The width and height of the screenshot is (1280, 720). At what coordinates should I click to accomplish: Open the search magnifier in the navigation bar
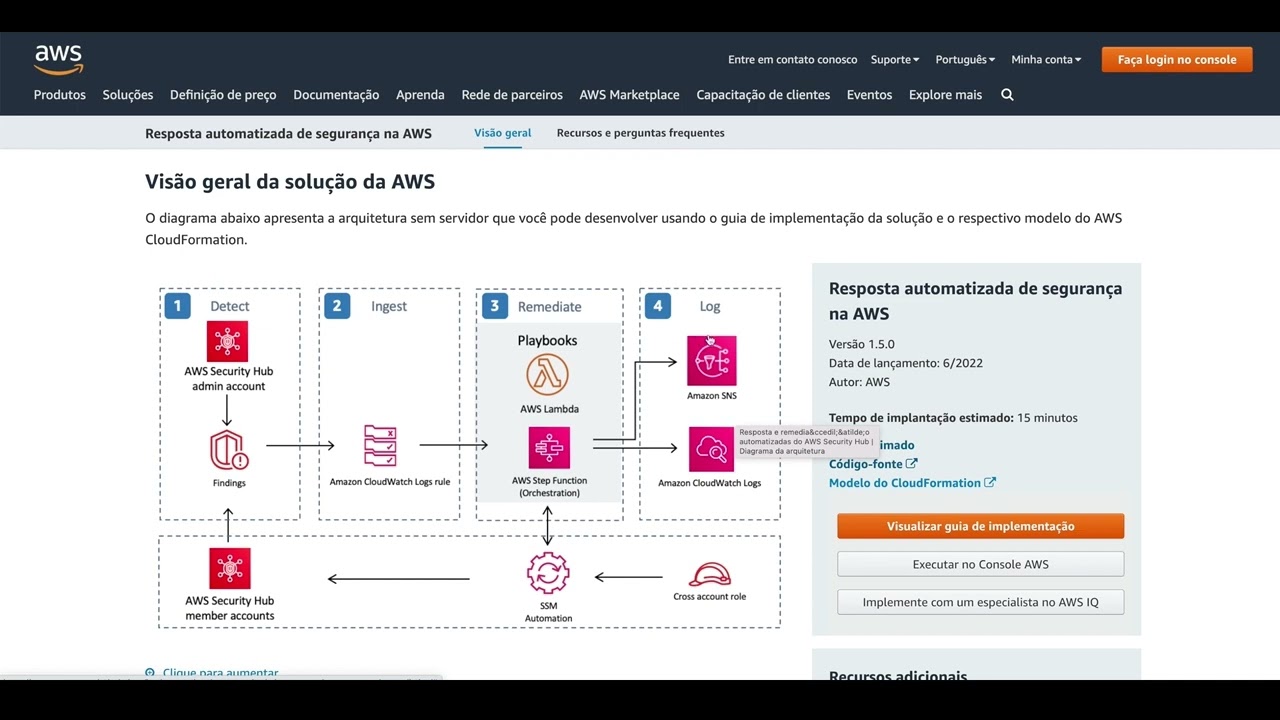click(1007, 95)
